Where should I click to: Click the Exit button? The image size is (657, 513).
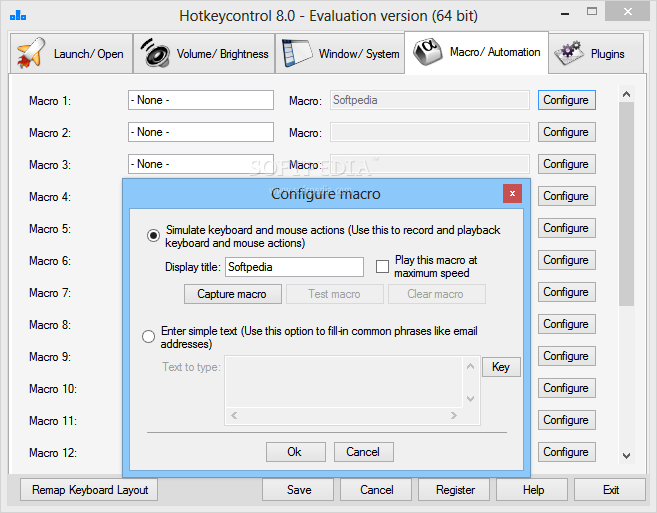tap(610, 490)
